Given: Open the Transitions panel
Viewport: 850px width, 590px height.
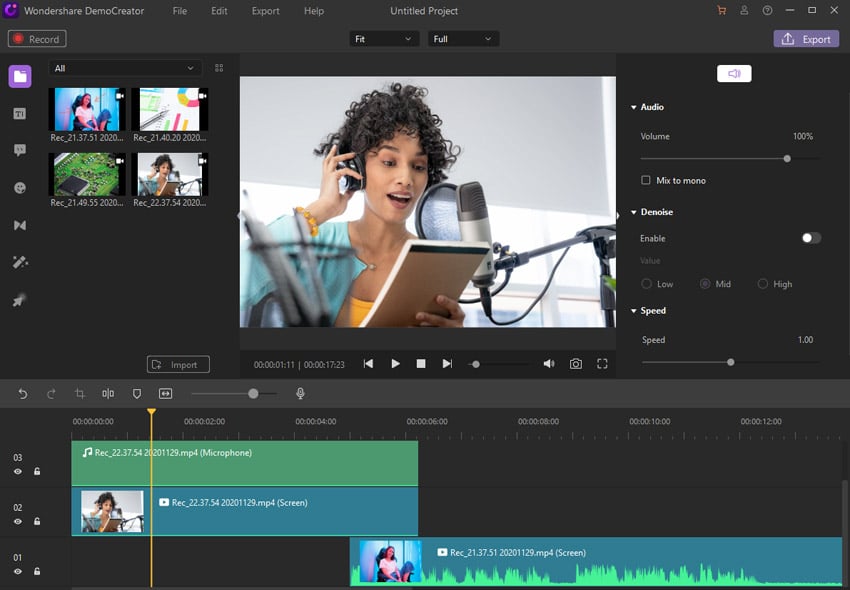Looking at the screenshot, I should 19,225.
